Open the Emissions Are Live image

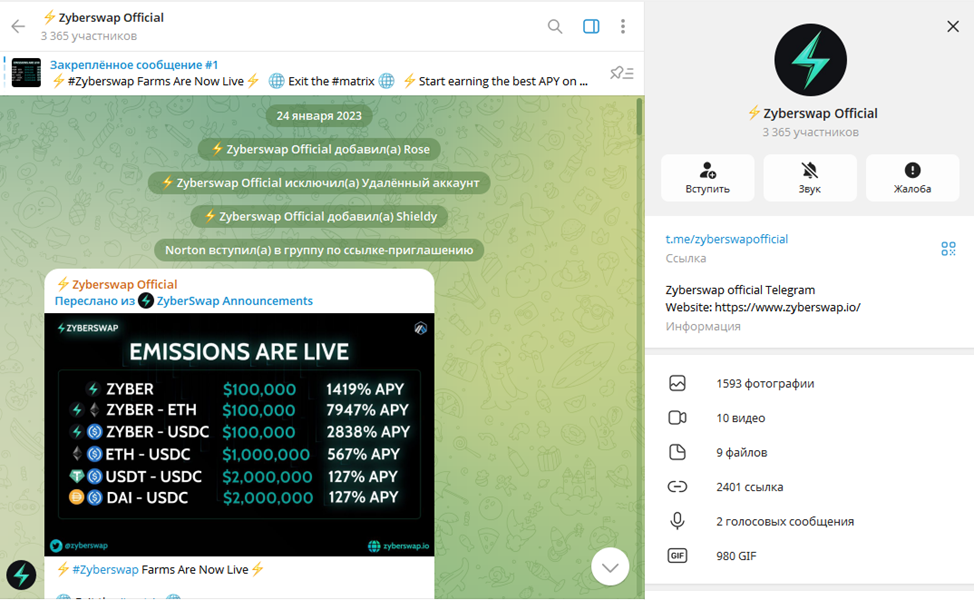[x=239, y=434]
